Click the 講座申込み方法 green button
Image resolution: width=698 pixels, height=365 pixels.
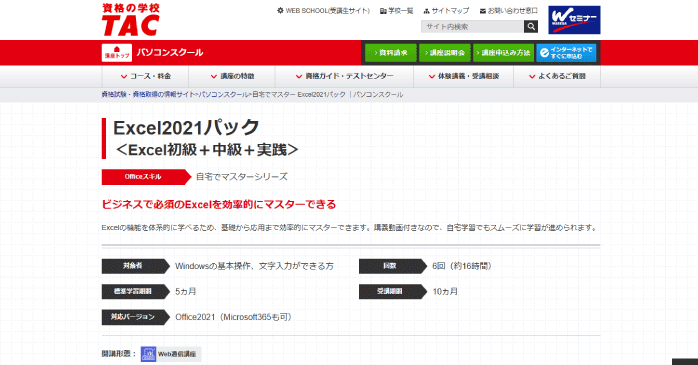[503, 53]
